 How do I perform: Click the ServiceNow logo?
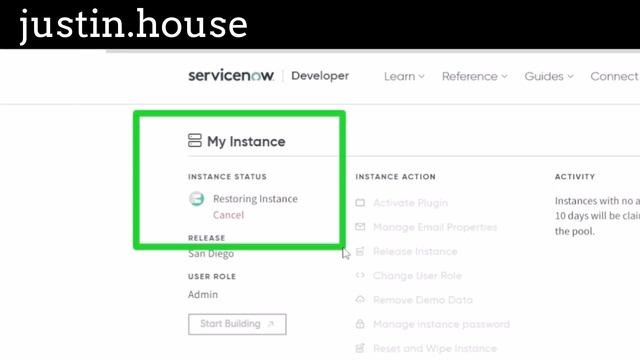click(x=231, y=76)
